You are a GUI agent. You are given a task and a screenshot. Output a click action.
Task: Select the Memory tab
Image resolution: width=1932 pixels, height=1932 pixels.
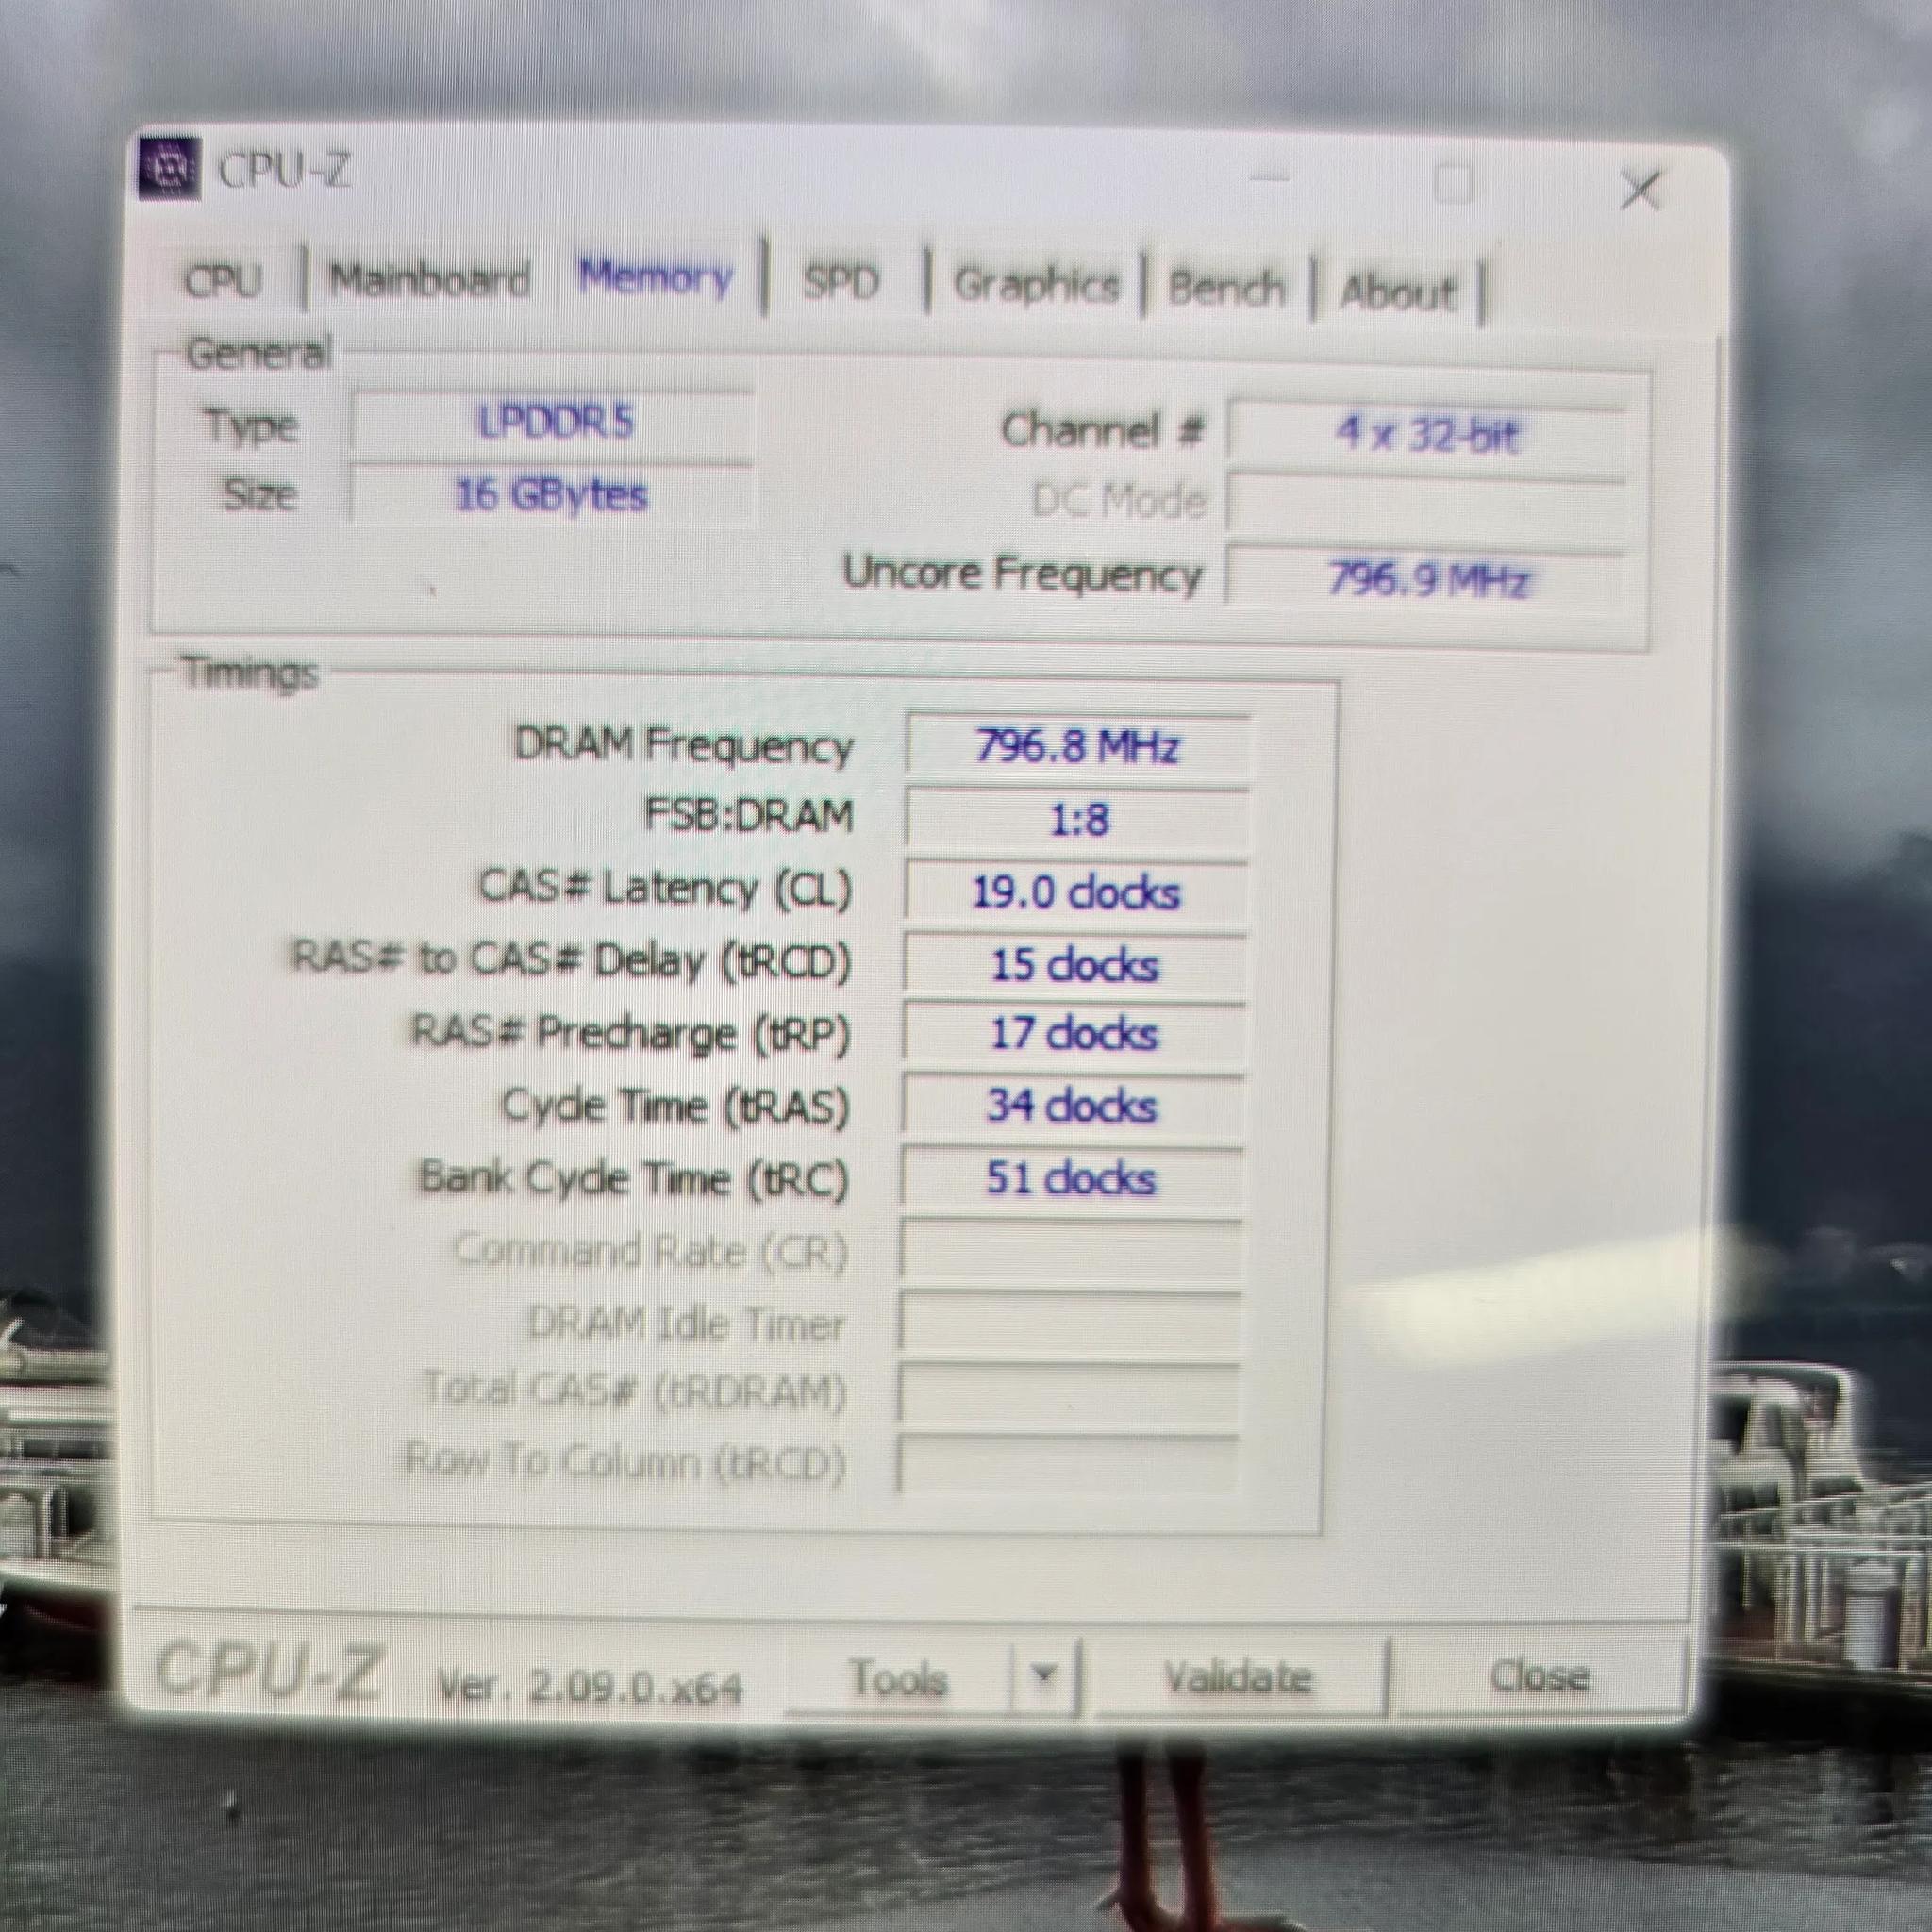657,277
